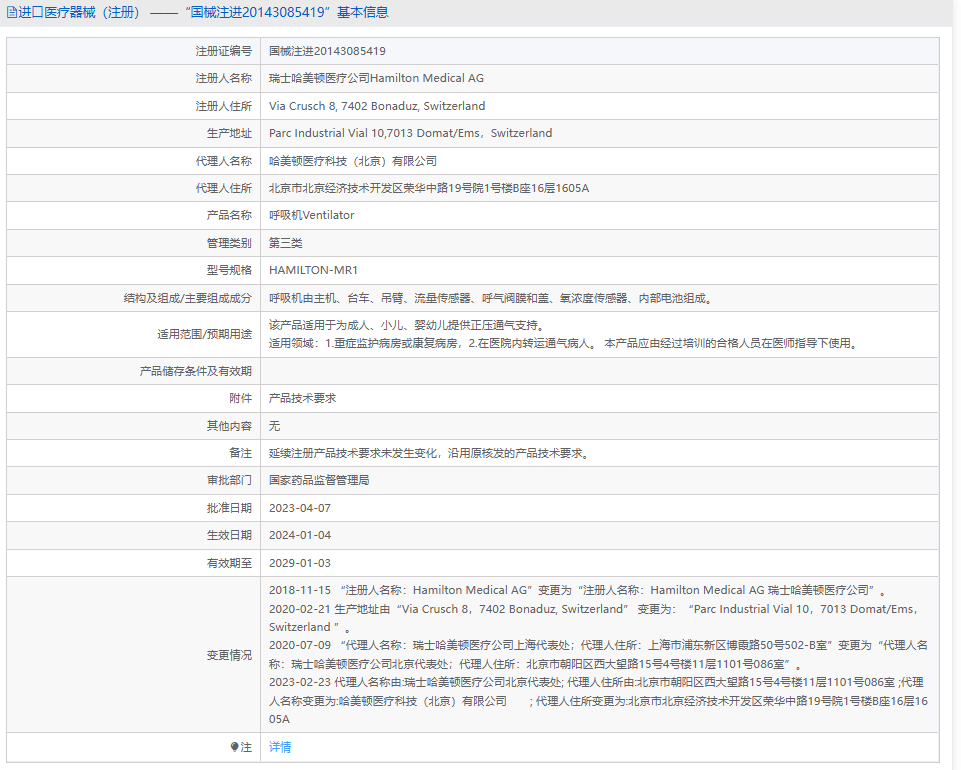Viewport: 961px width, 770px height.
Task: Click the production address Parc Industrial Vial value
Action: coord(410,133)
